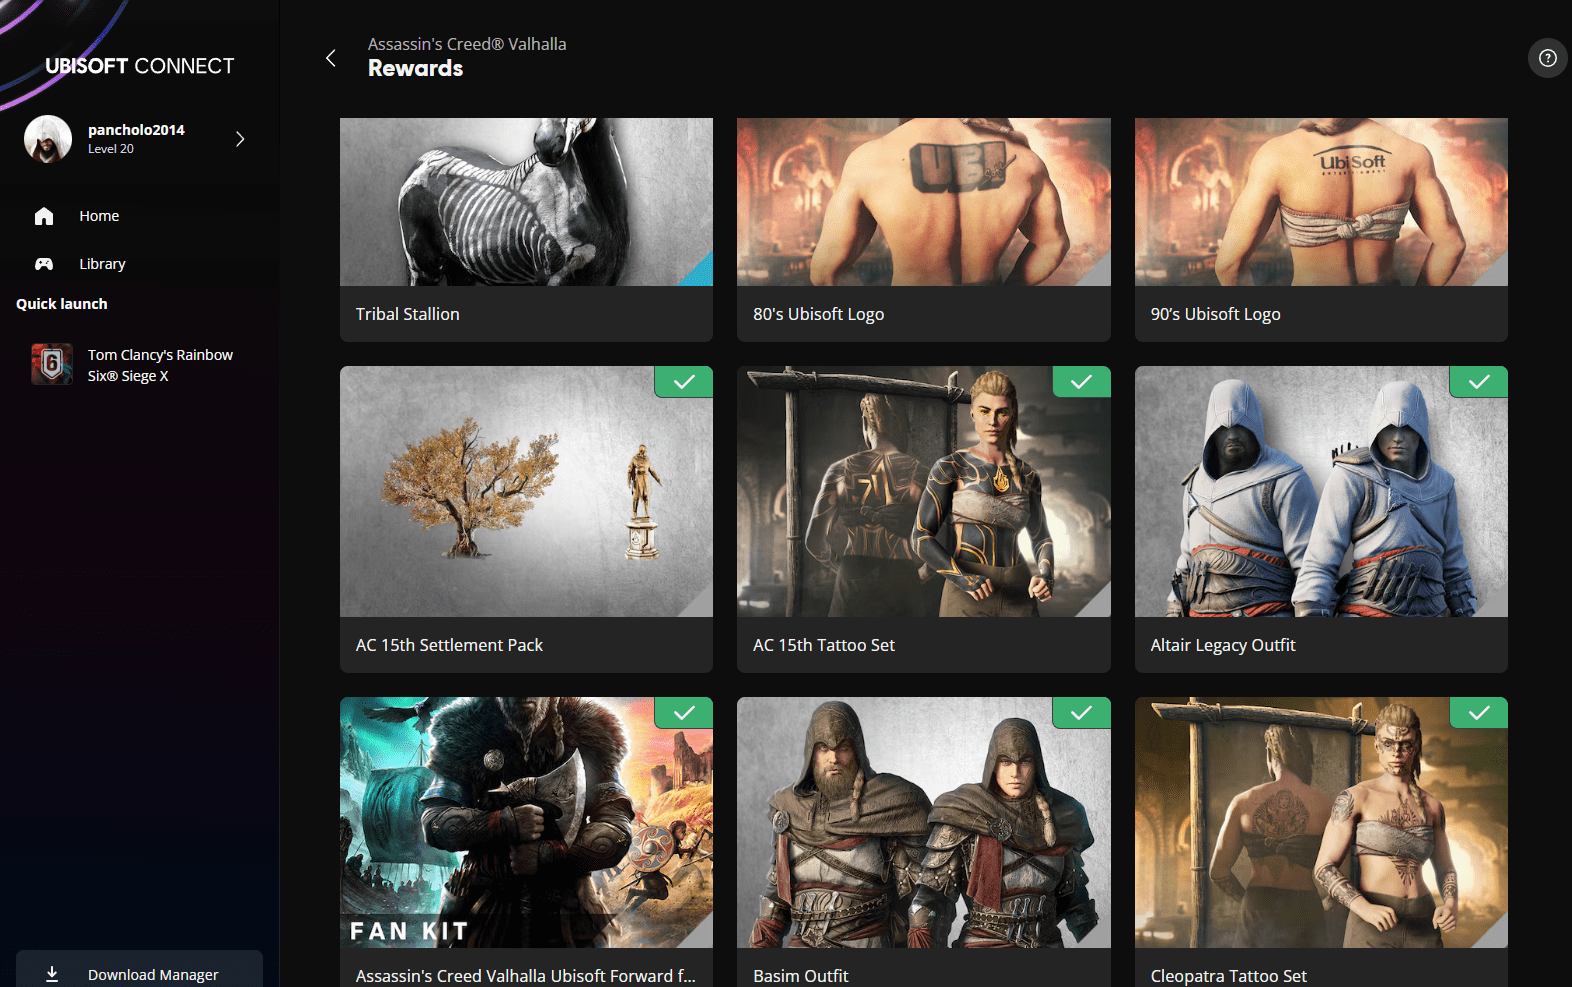The image size is (1572, 987).
Task: Open the Tribal Stallion reward image
Action: (x=526, y=202)
